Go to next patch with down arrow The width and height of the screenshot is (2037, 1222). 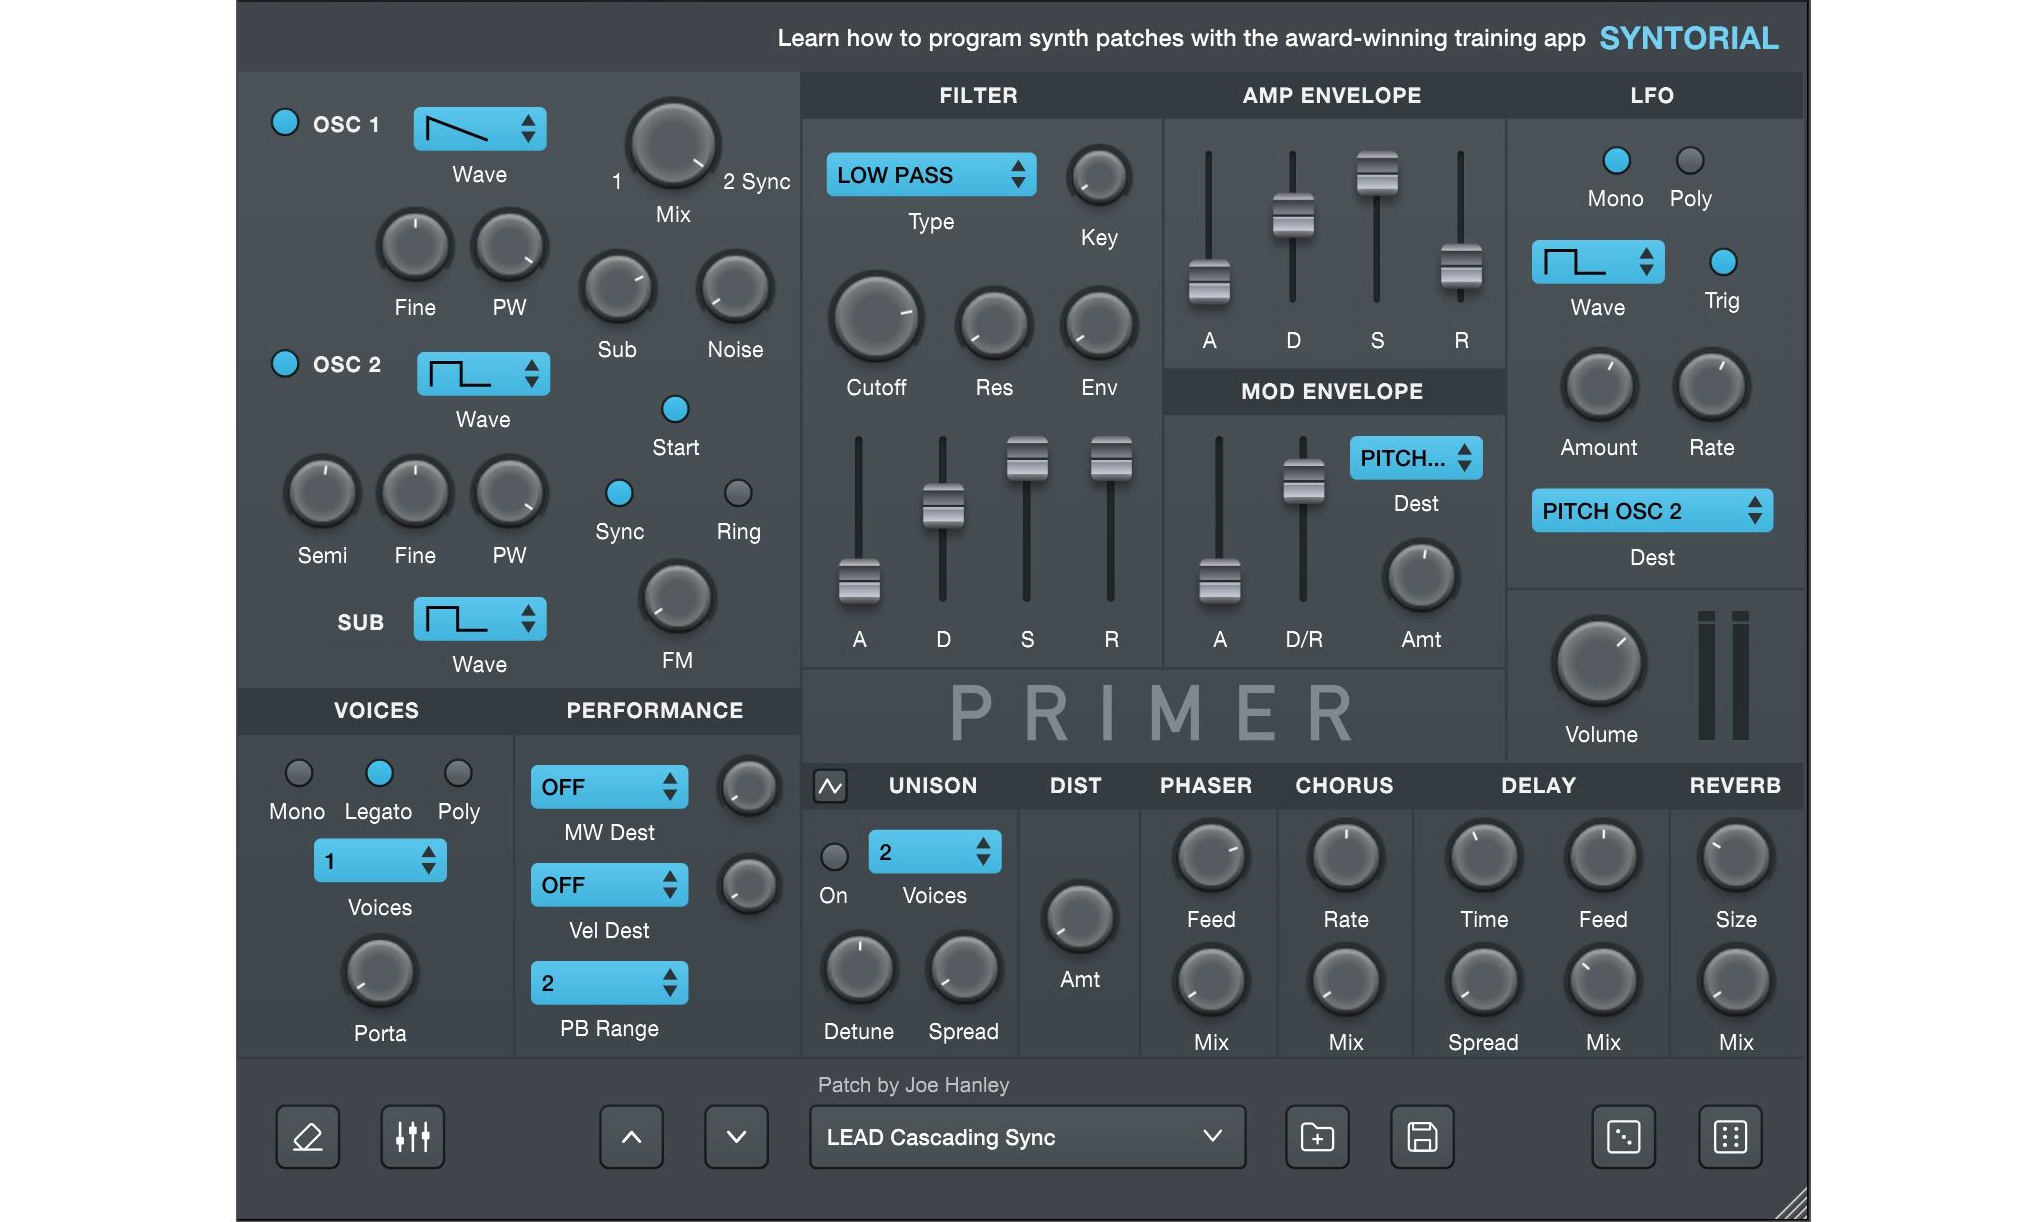736,1137
